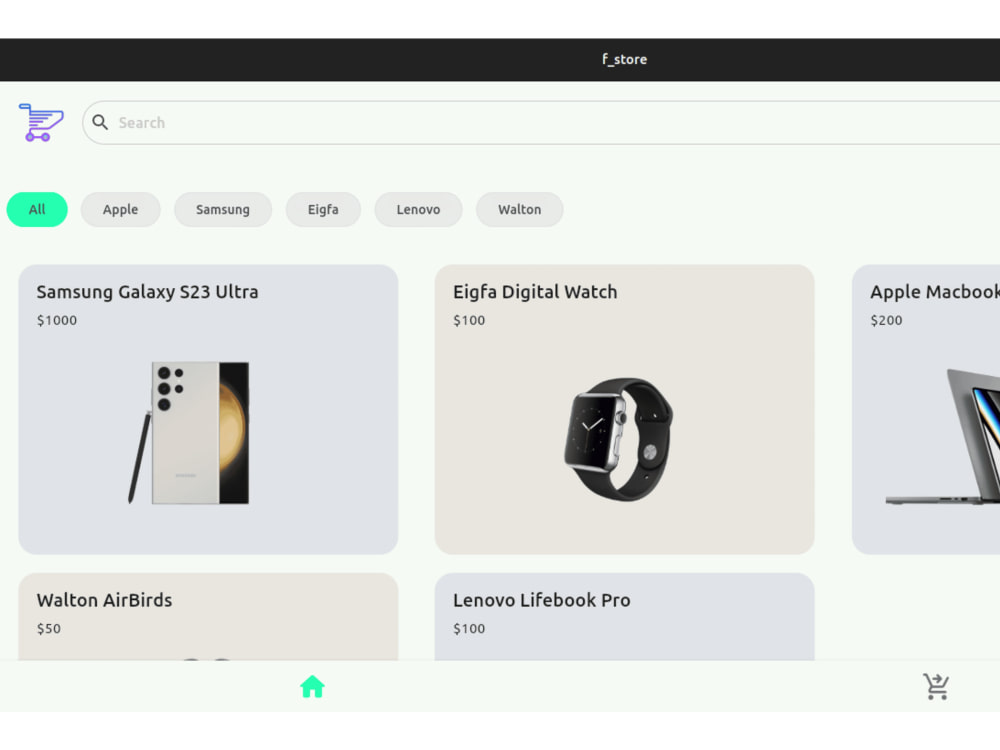Image resolution: width=1000 pixels, height=750 pixels.
Task: Filter products by Samsung brand
Action: 223,209
